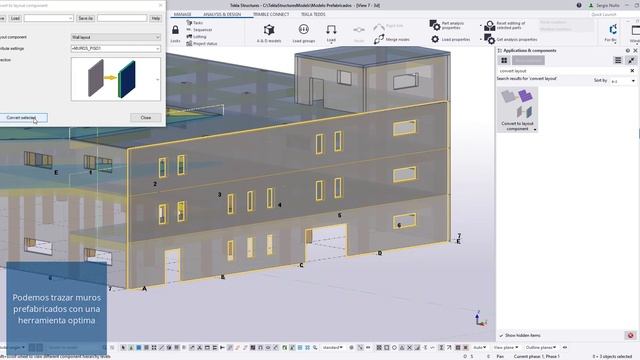This screenshot has width=640, height=360.
Task: Close the Applications & components panel
Action: (x=635, y=51)
